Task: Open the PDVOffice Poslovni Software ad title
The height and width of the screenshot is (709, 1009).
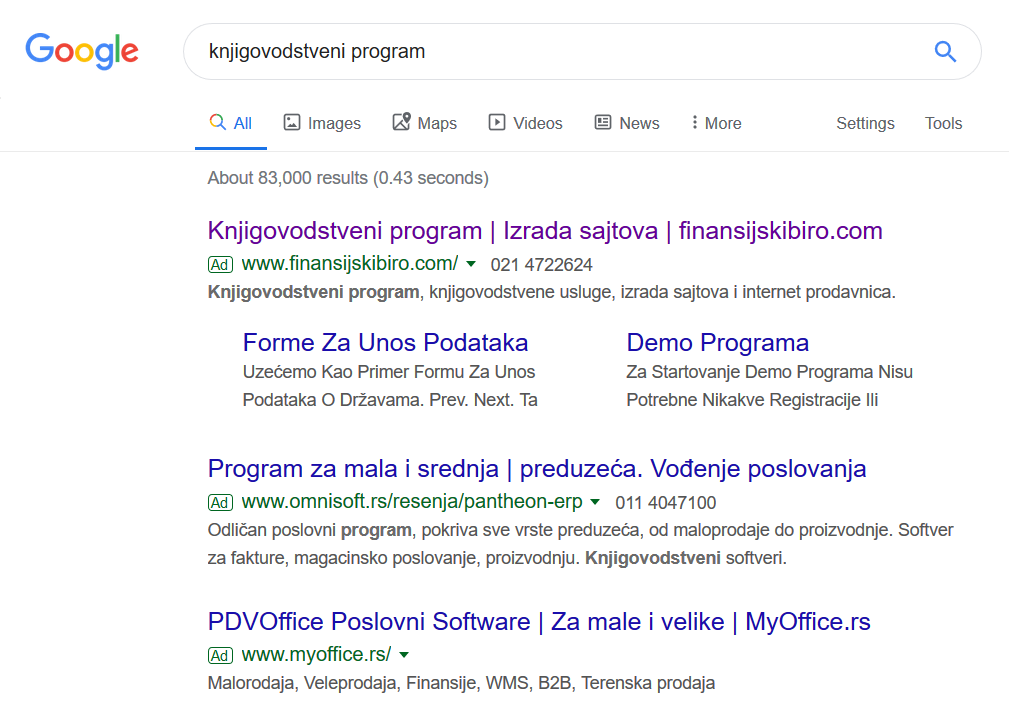Action: coord(539,622)
